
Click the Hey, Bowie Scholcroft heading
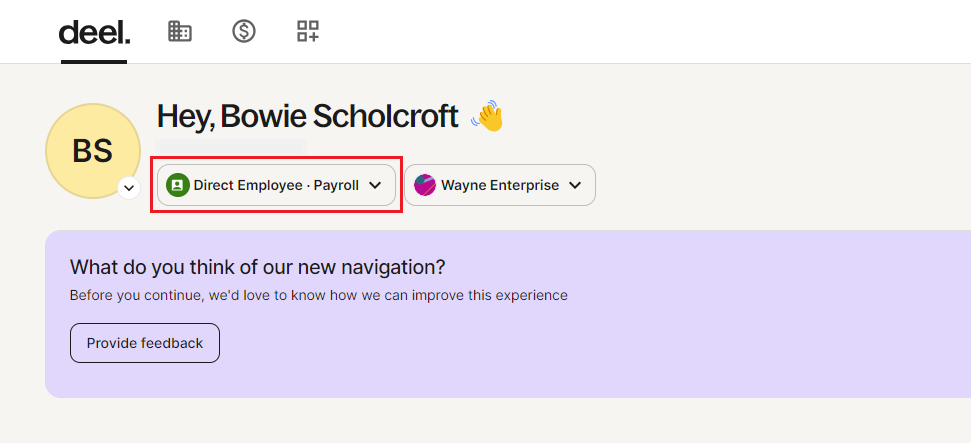point(308,116)
